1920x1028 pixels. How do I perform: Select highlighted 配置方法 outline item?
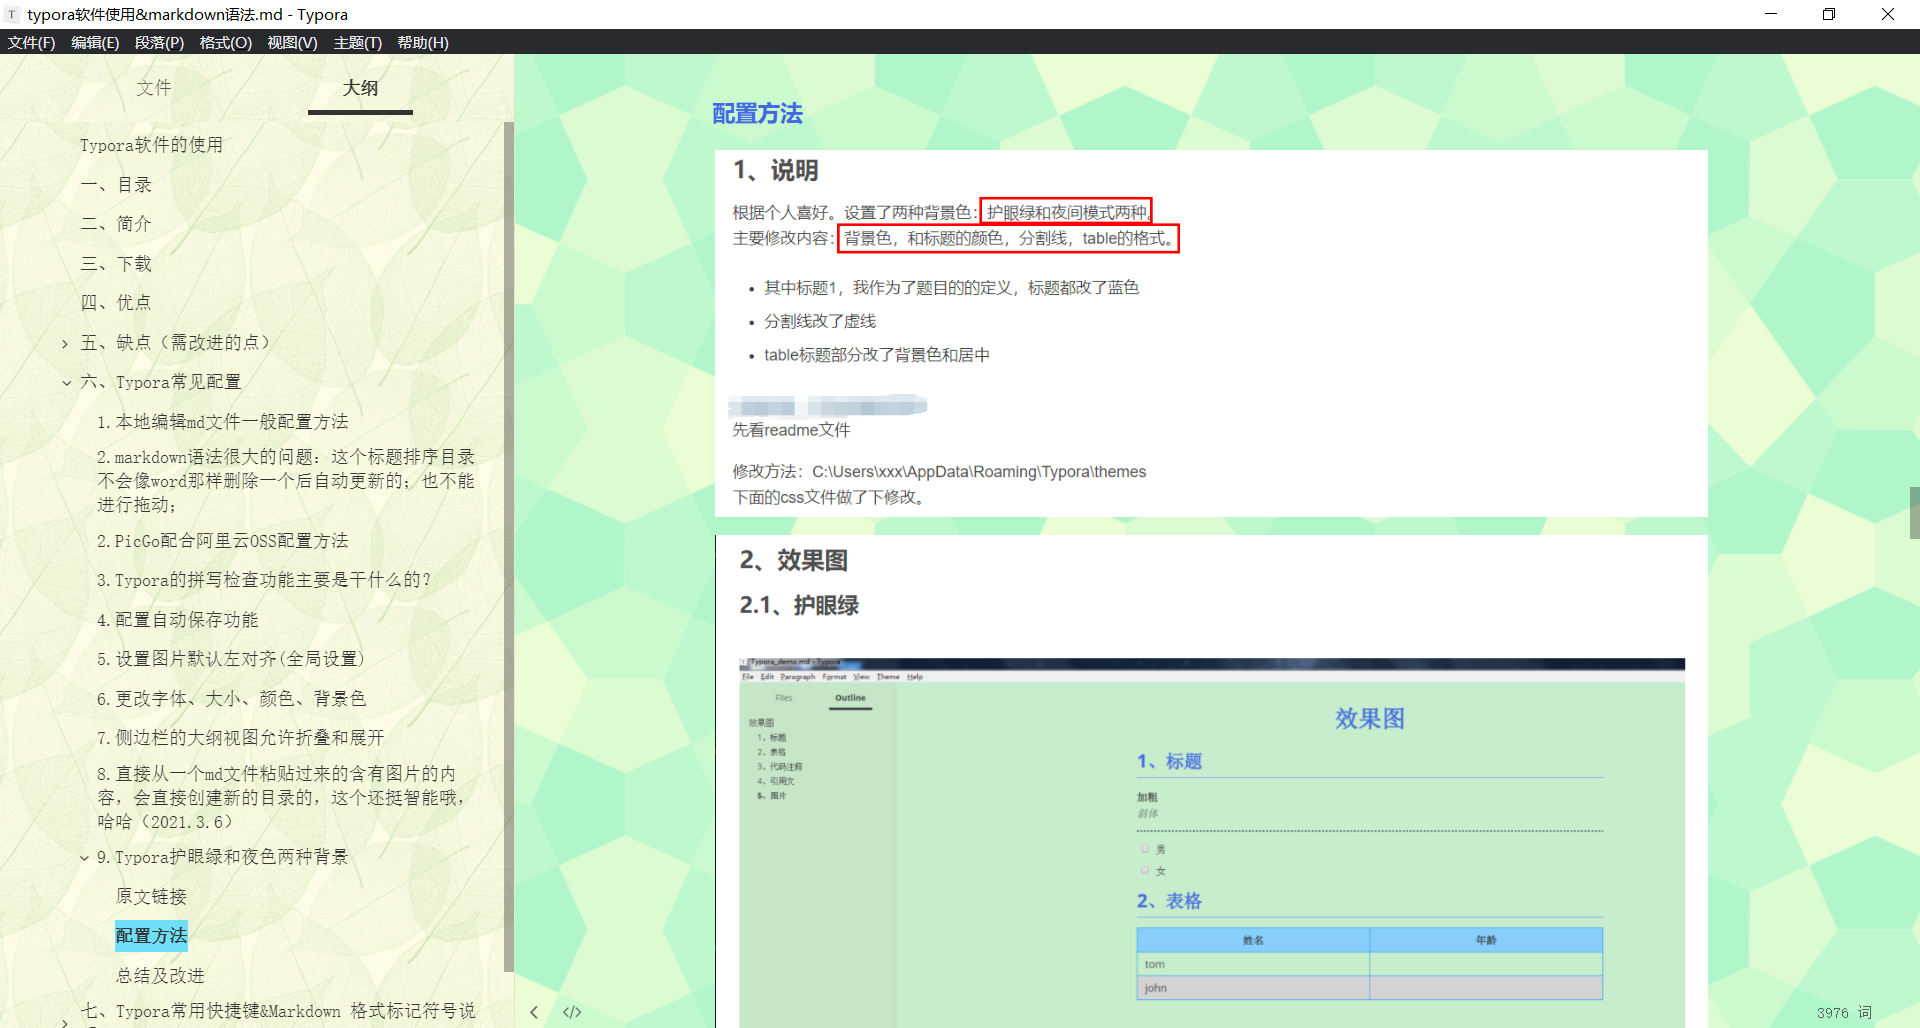click(151, 936)
